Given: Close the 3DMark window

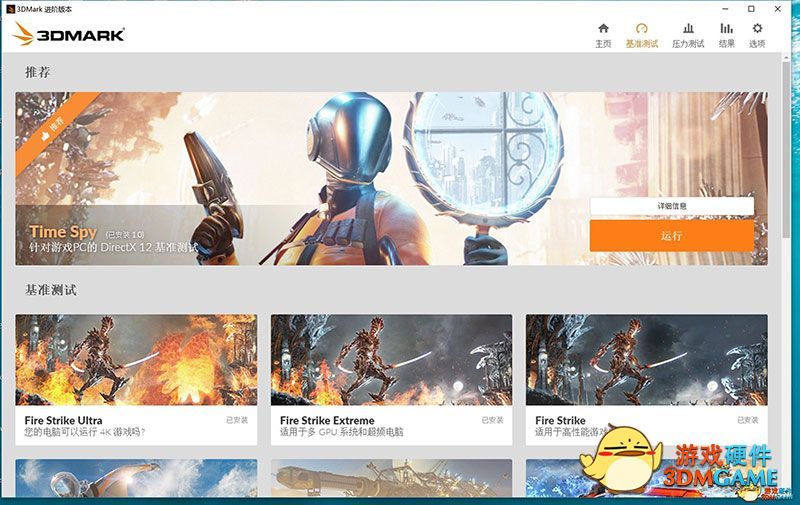Looking at the screenshot, I should coord(777,9).
